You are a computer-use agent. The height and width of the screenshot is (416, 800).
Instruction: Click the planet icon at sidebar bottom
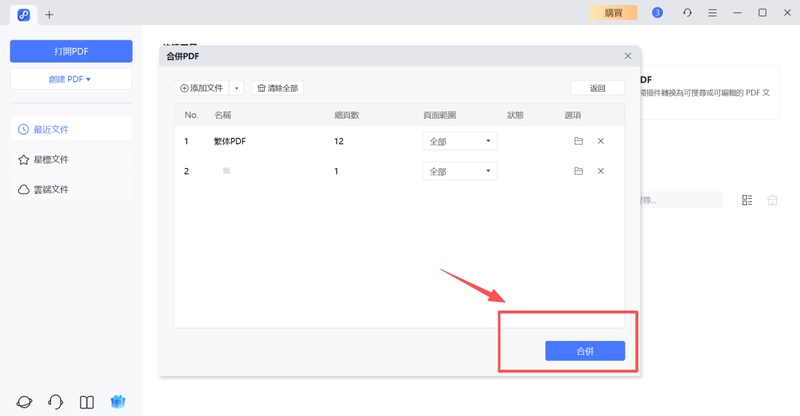[24, 402]
